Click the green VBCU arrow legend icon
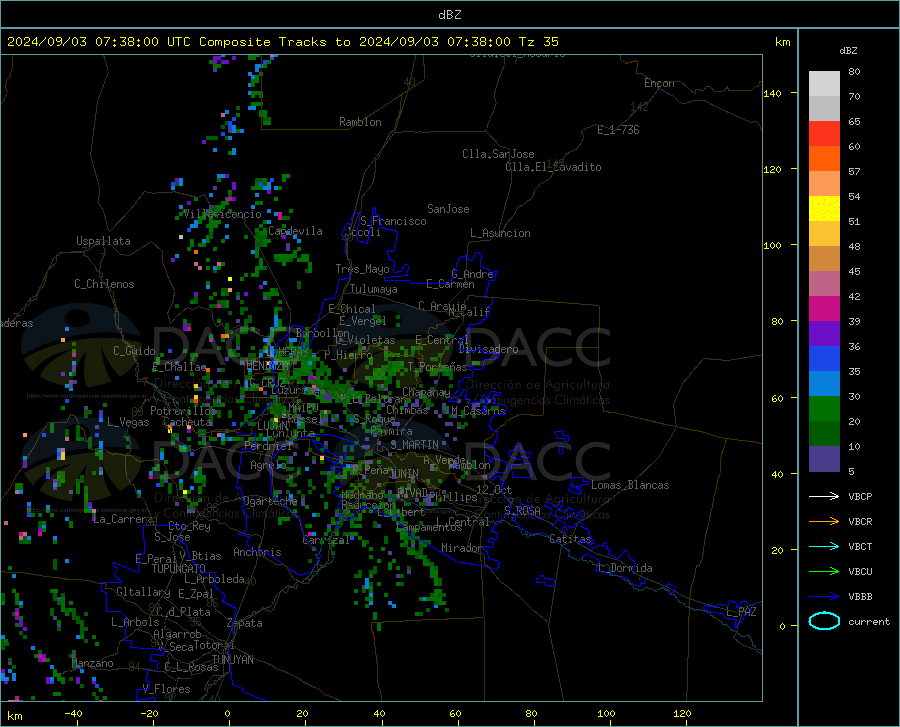This screenshot has width=900, height=727. coord(824,572)
